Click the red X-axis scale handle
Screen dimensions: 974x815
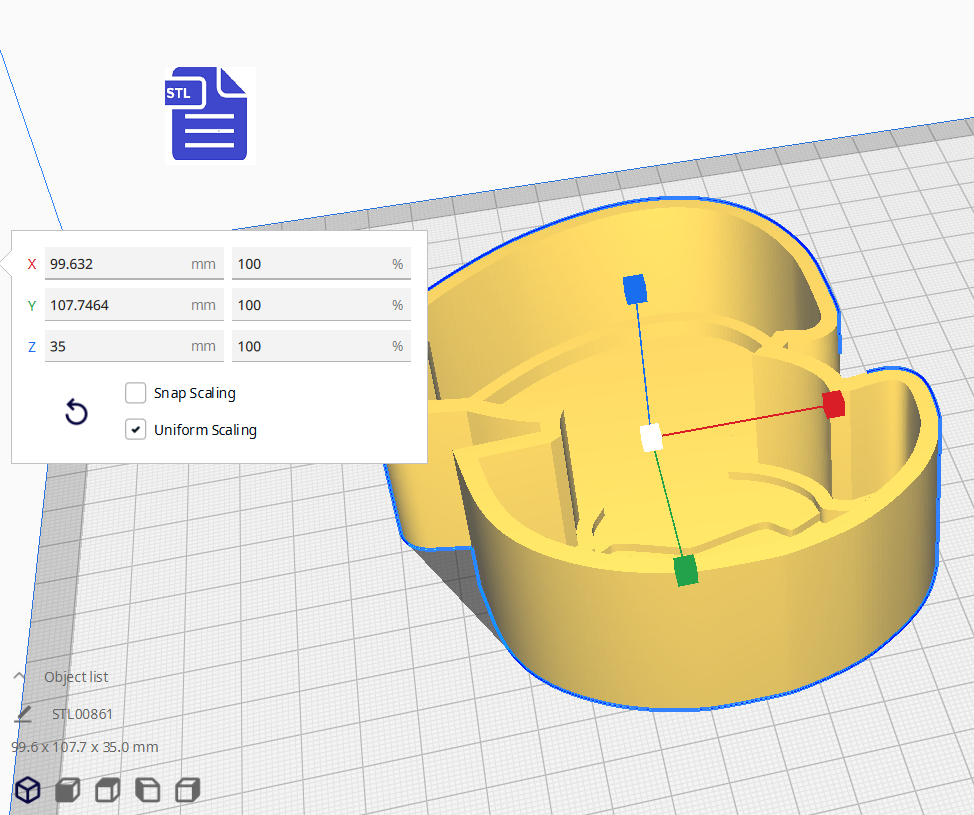tap(834, 404)
